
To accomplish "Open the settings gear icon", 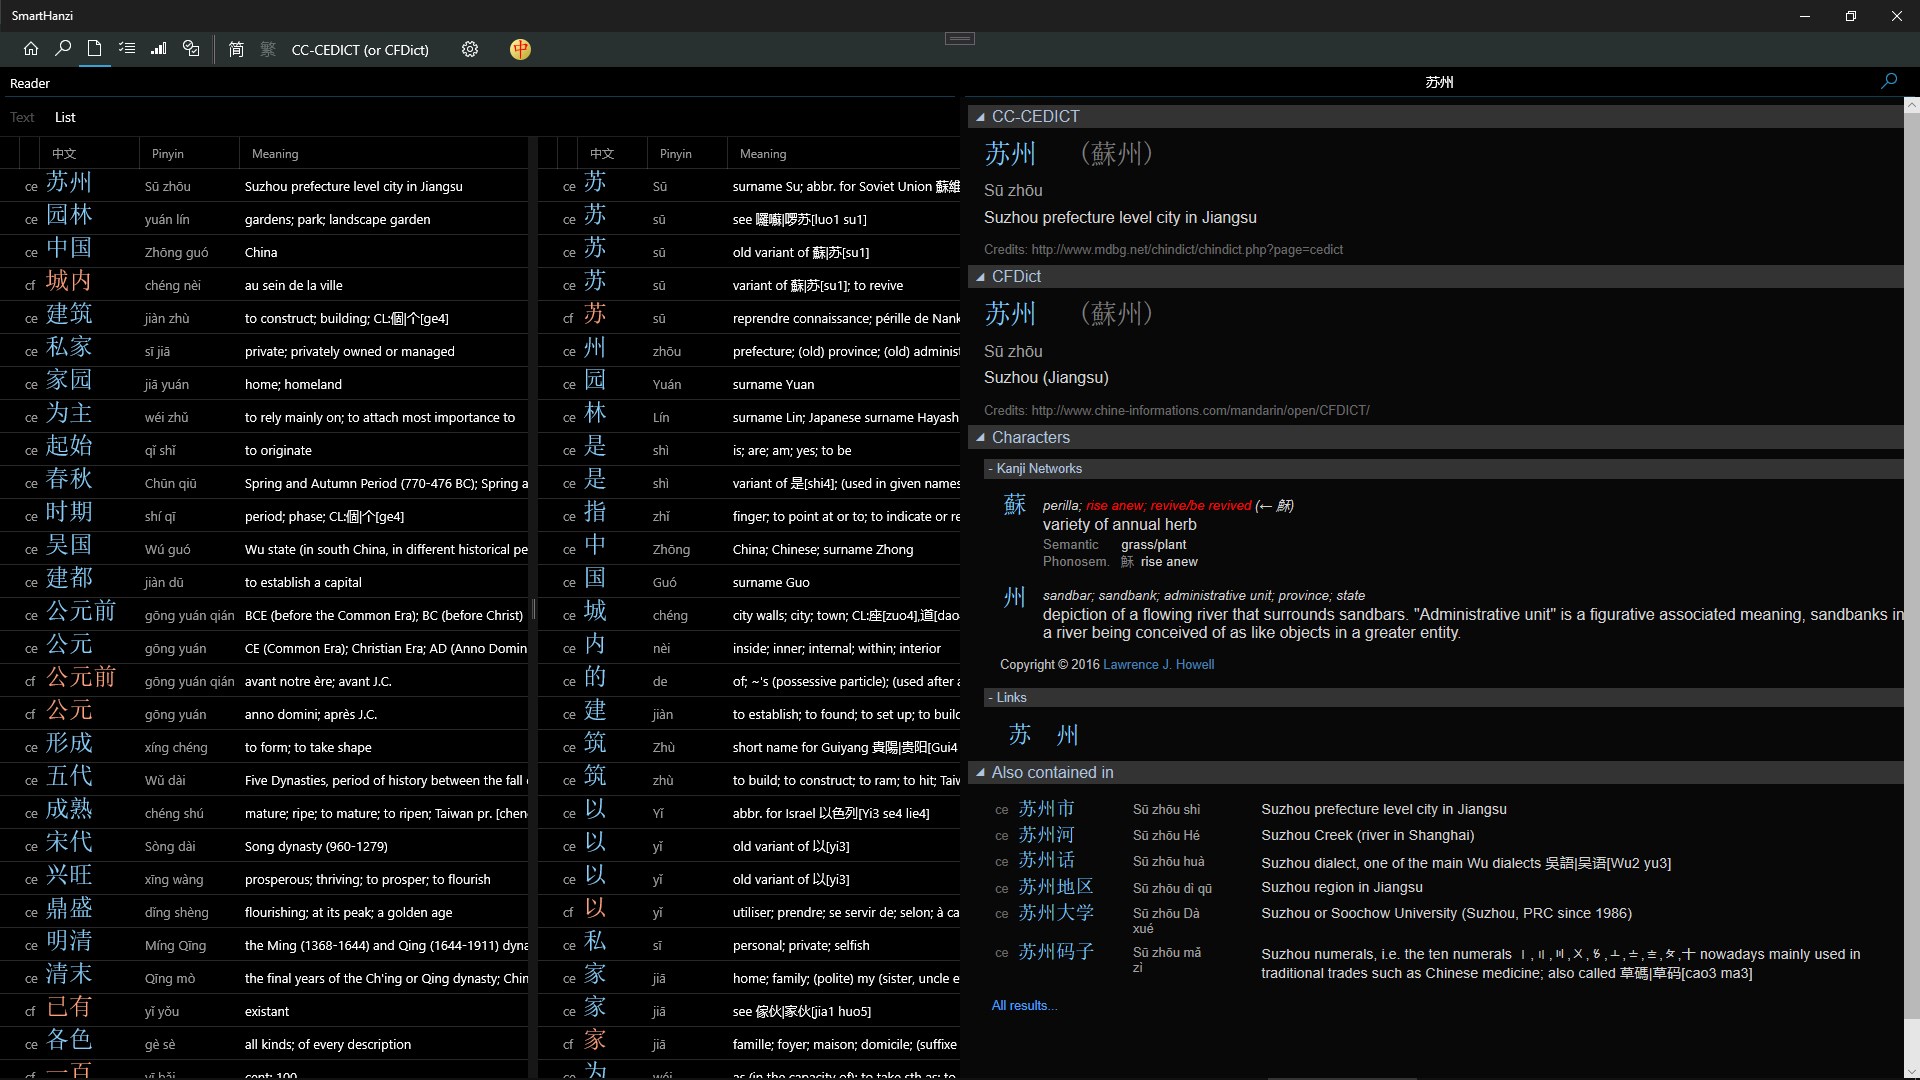I will [470, 49].
